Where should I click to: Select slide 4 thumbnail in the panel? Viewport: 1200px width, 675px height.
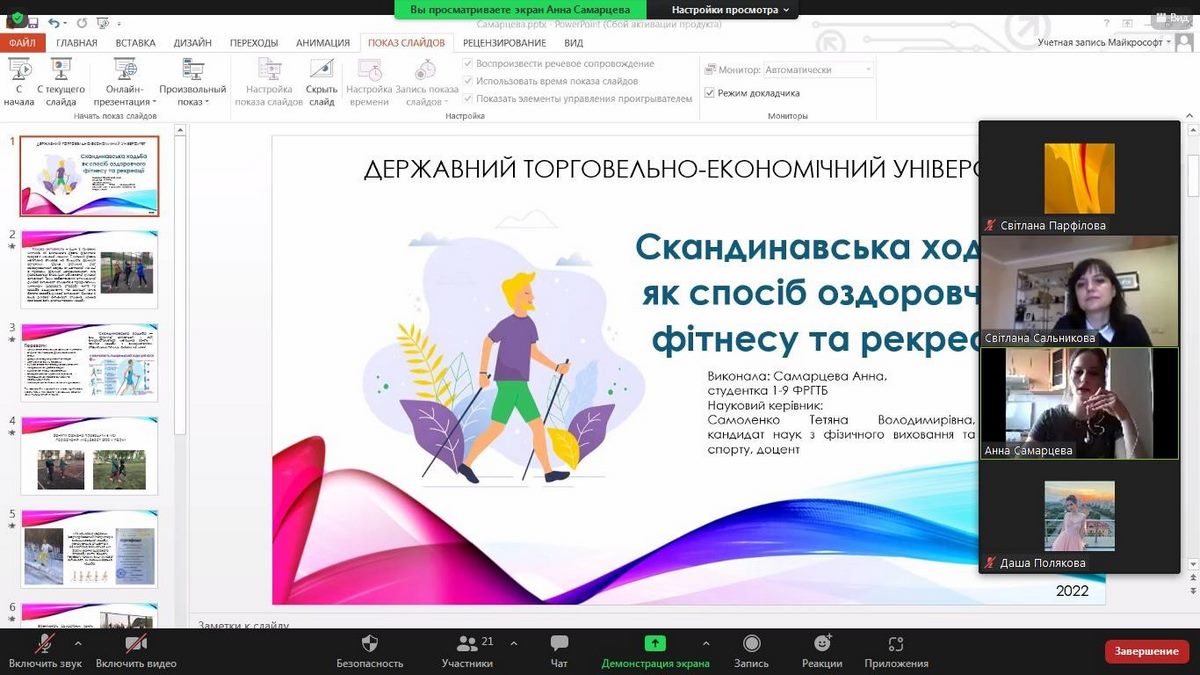click(90, 456)
